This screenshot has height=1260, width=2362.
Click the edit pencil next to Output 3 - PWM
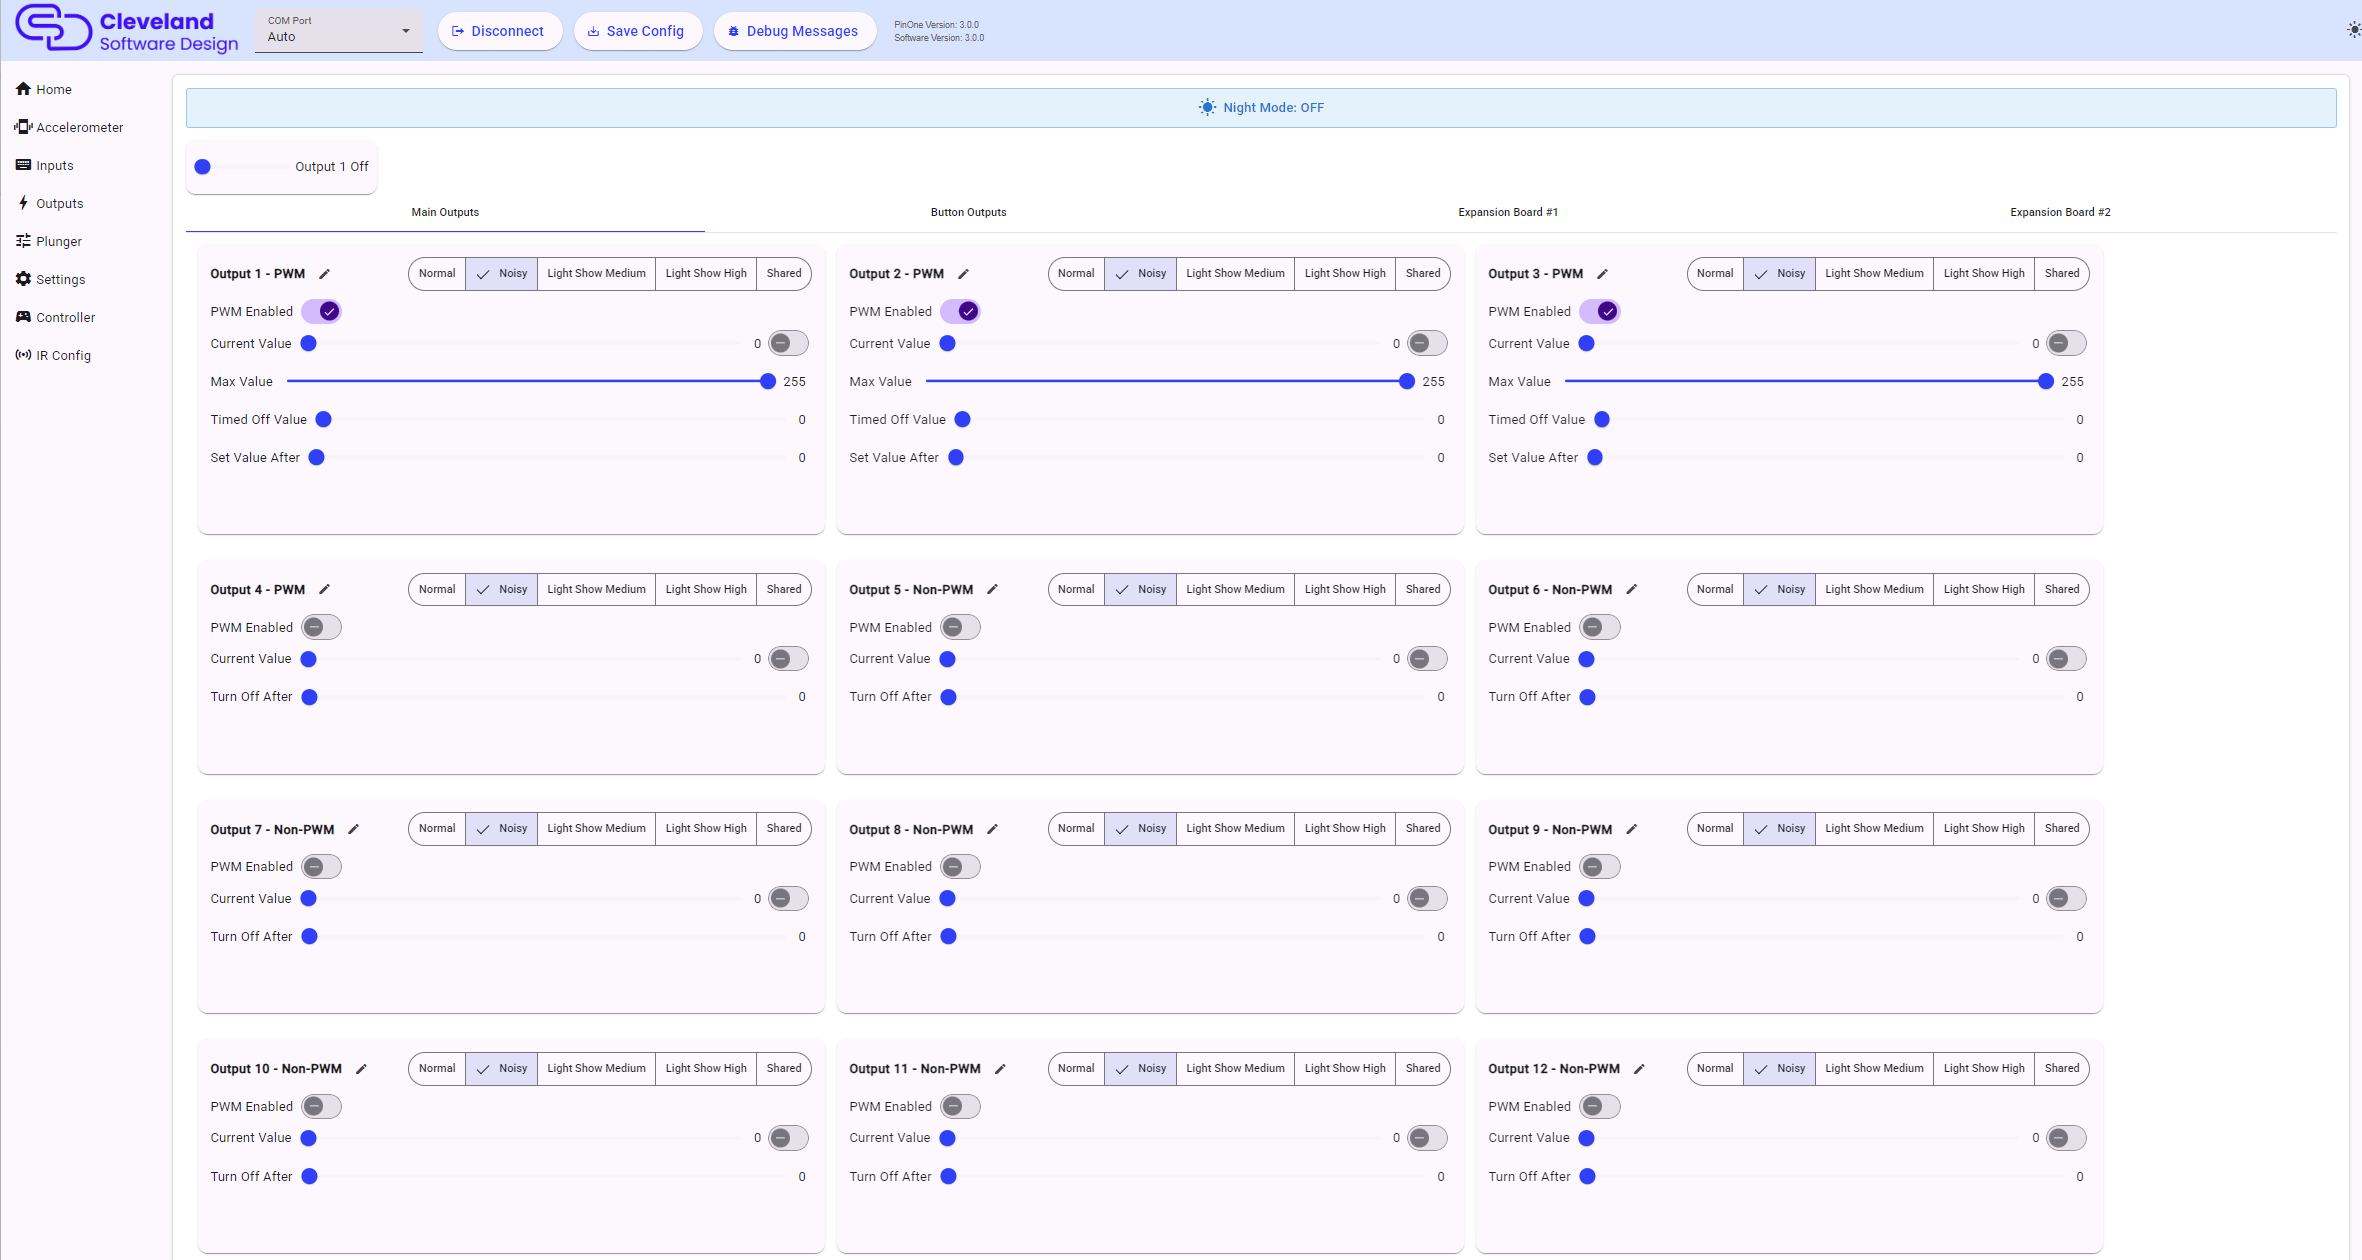[1602, 274]
